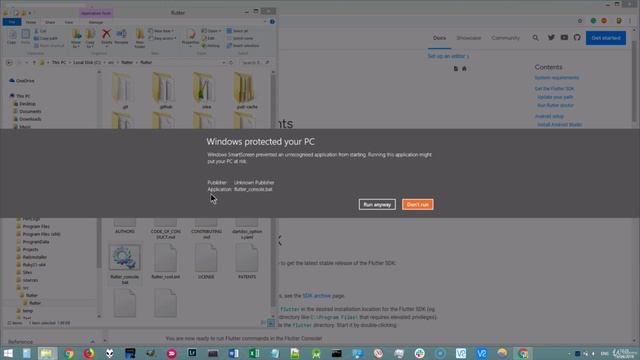Click Move to in the Explorer ribbon

76,38
